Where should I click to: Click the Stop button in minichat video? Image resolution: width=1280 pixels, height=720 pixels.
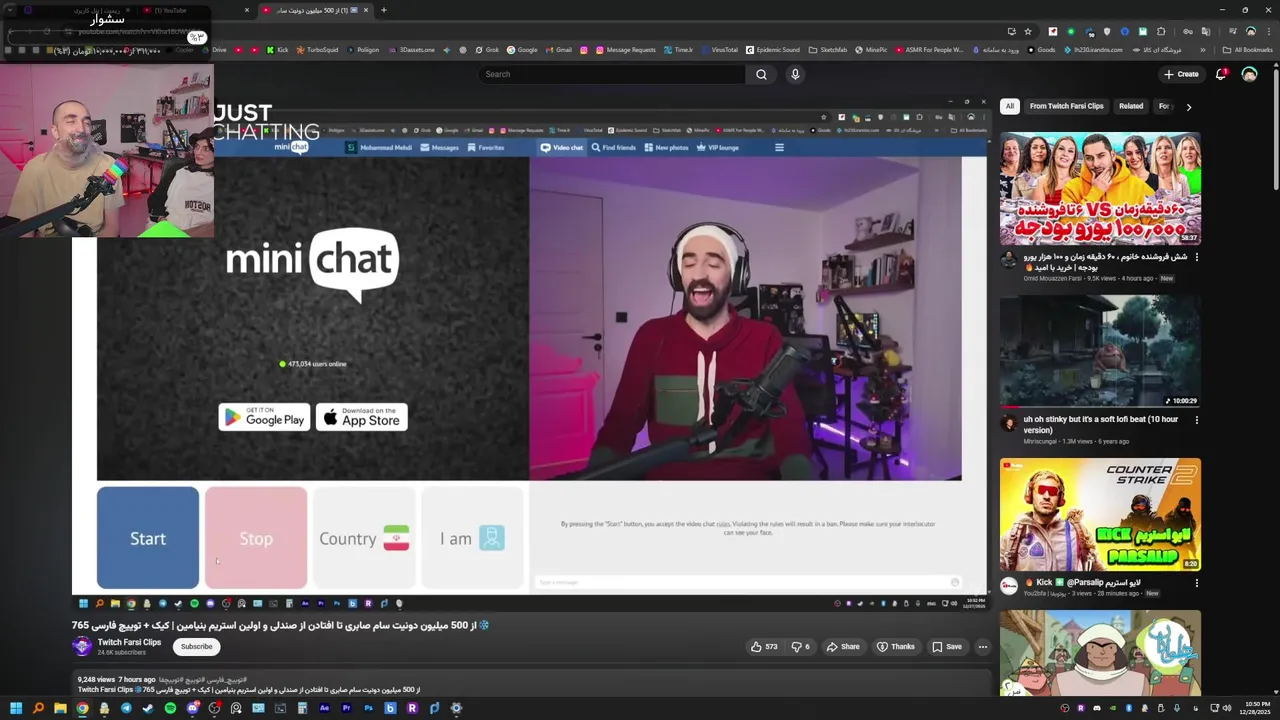[256, 538]
